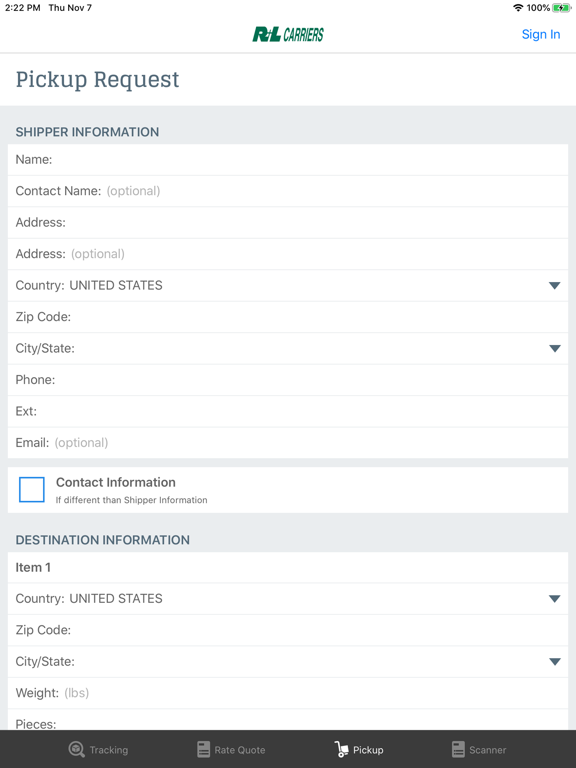Expand the destination City/State dropdown arrow
This screenshot has width=576, height=768.
554,662
